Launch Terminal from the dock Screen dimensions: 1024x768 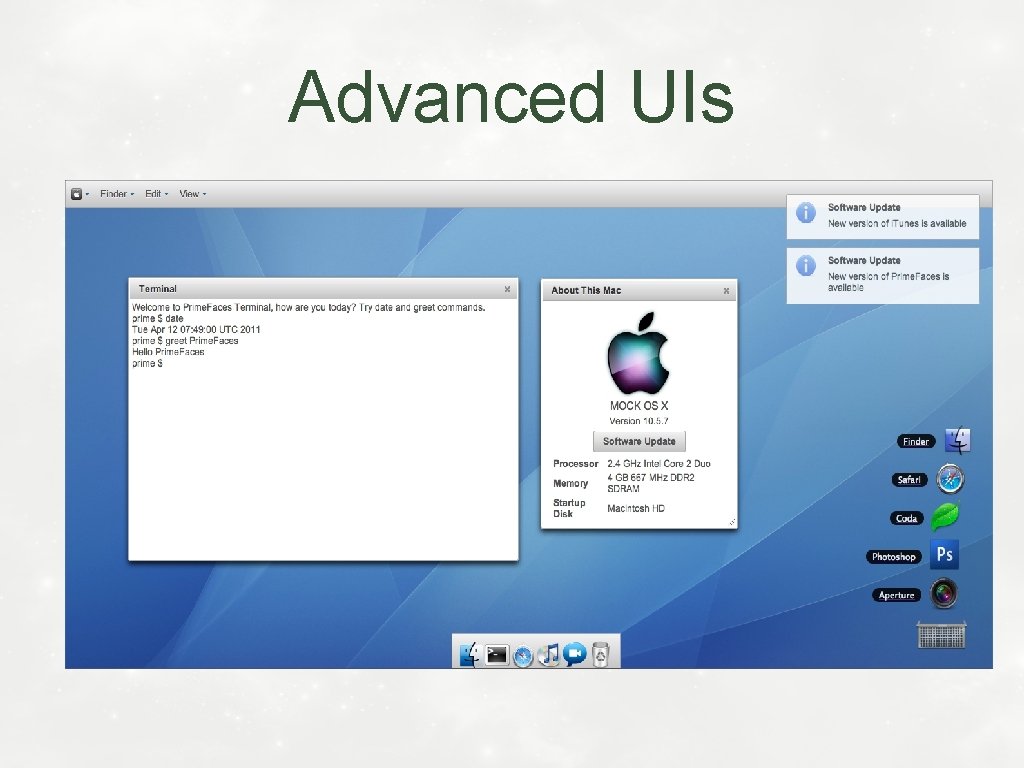tap(496, 654)
